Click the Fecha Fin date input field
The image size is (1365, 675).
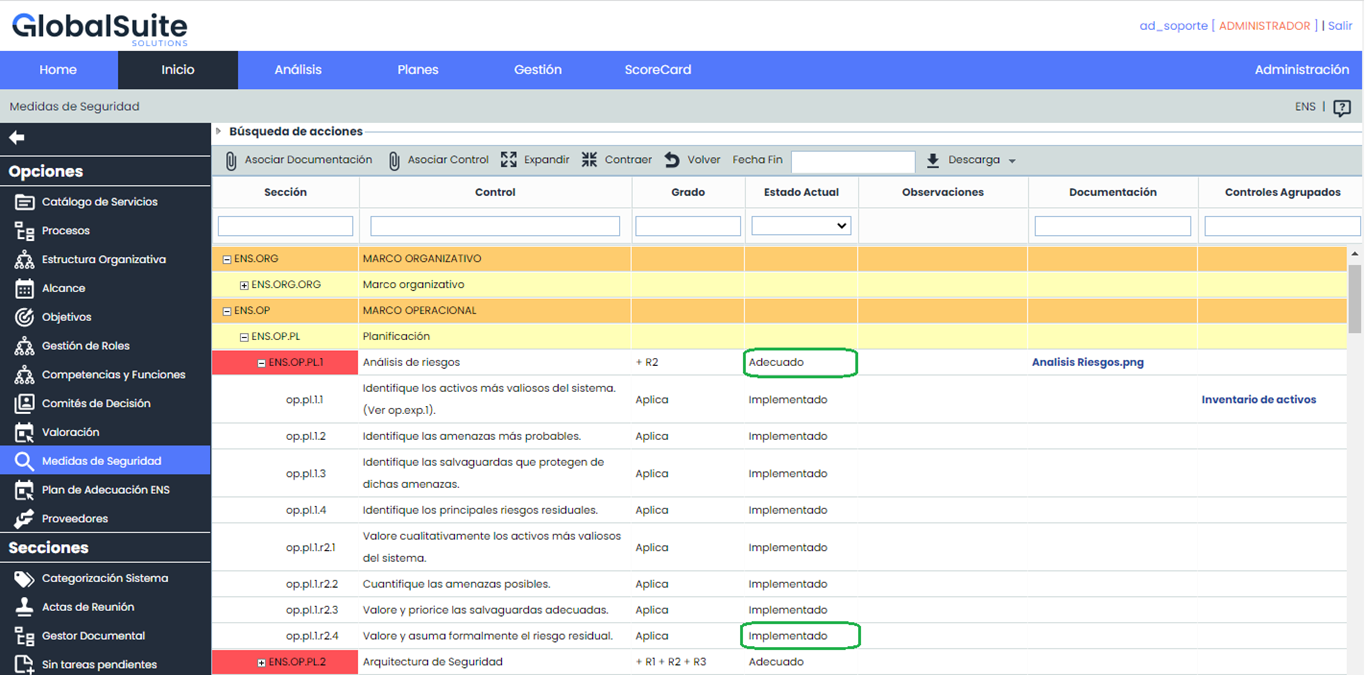852,161
